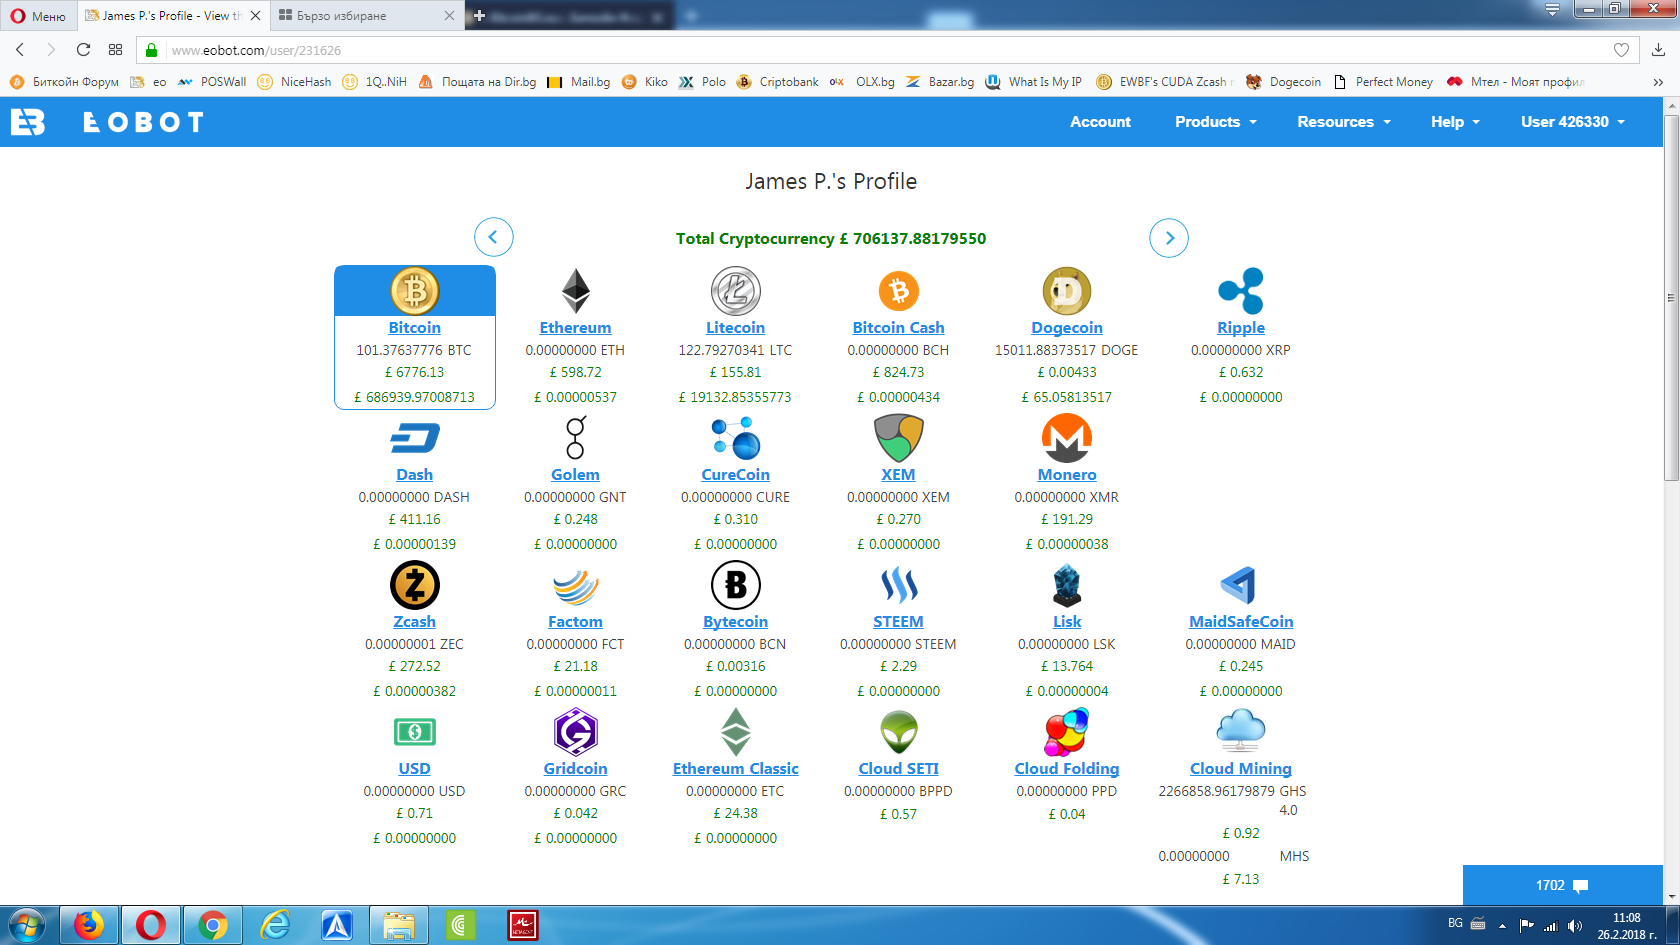The height and width of the screenshot is (945, 1680).
Task: Open the Resources dropdown menu
Action: 1344,122
